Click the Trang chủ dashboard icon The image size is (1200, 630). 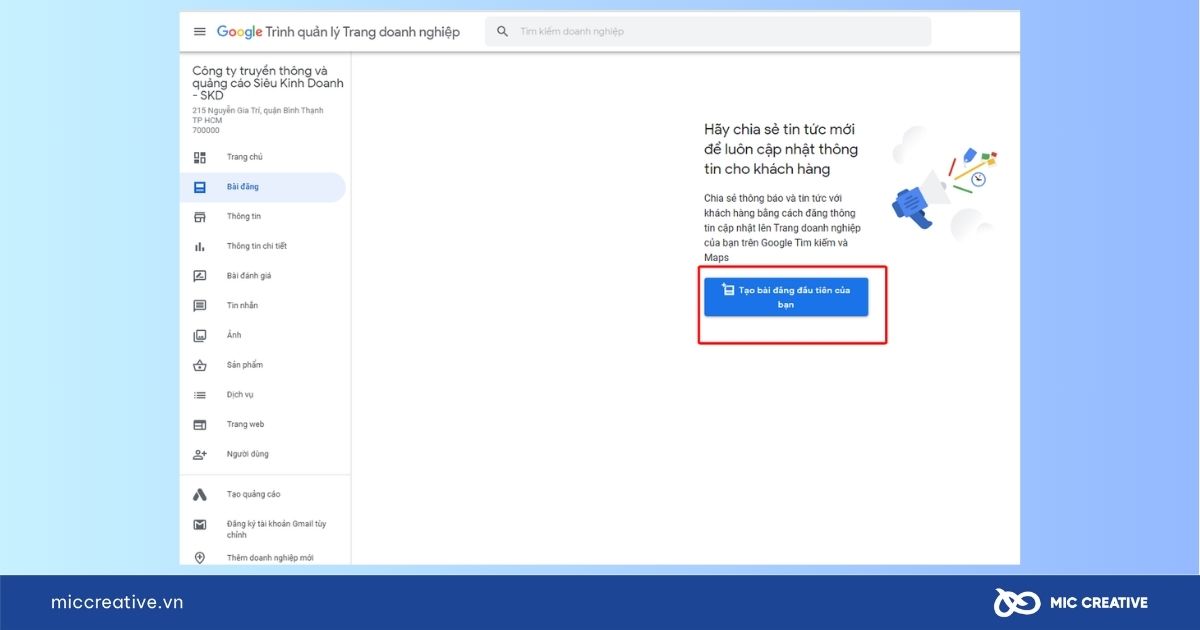[x=200, y=157]
